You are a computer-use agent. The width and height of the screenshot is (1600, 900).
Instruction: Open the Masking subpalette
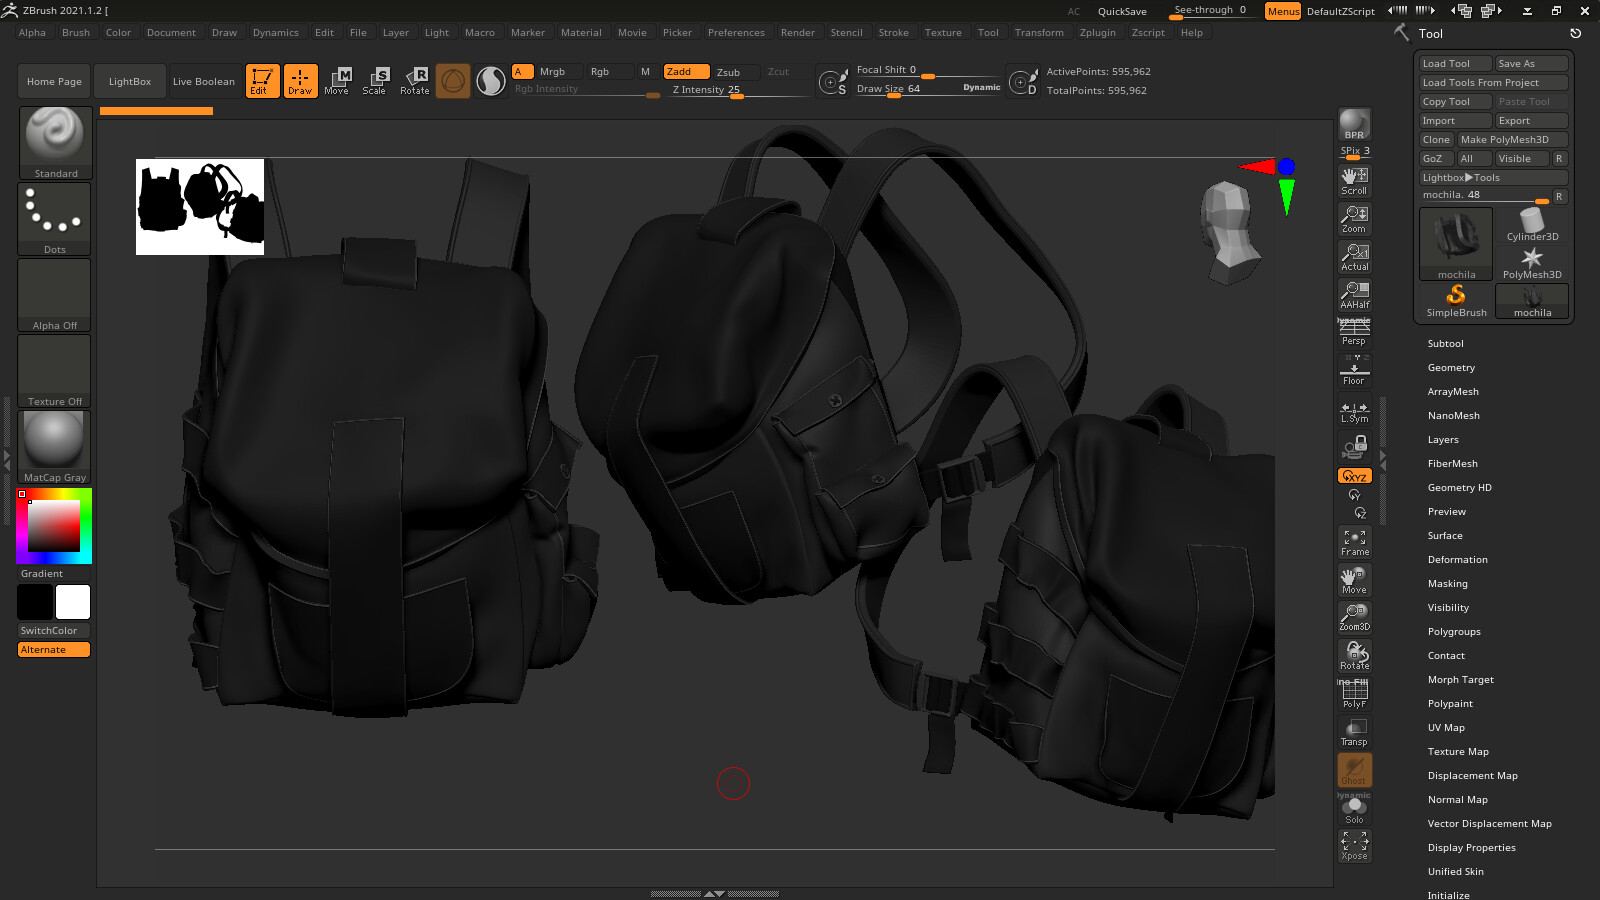click(1447, 583)
